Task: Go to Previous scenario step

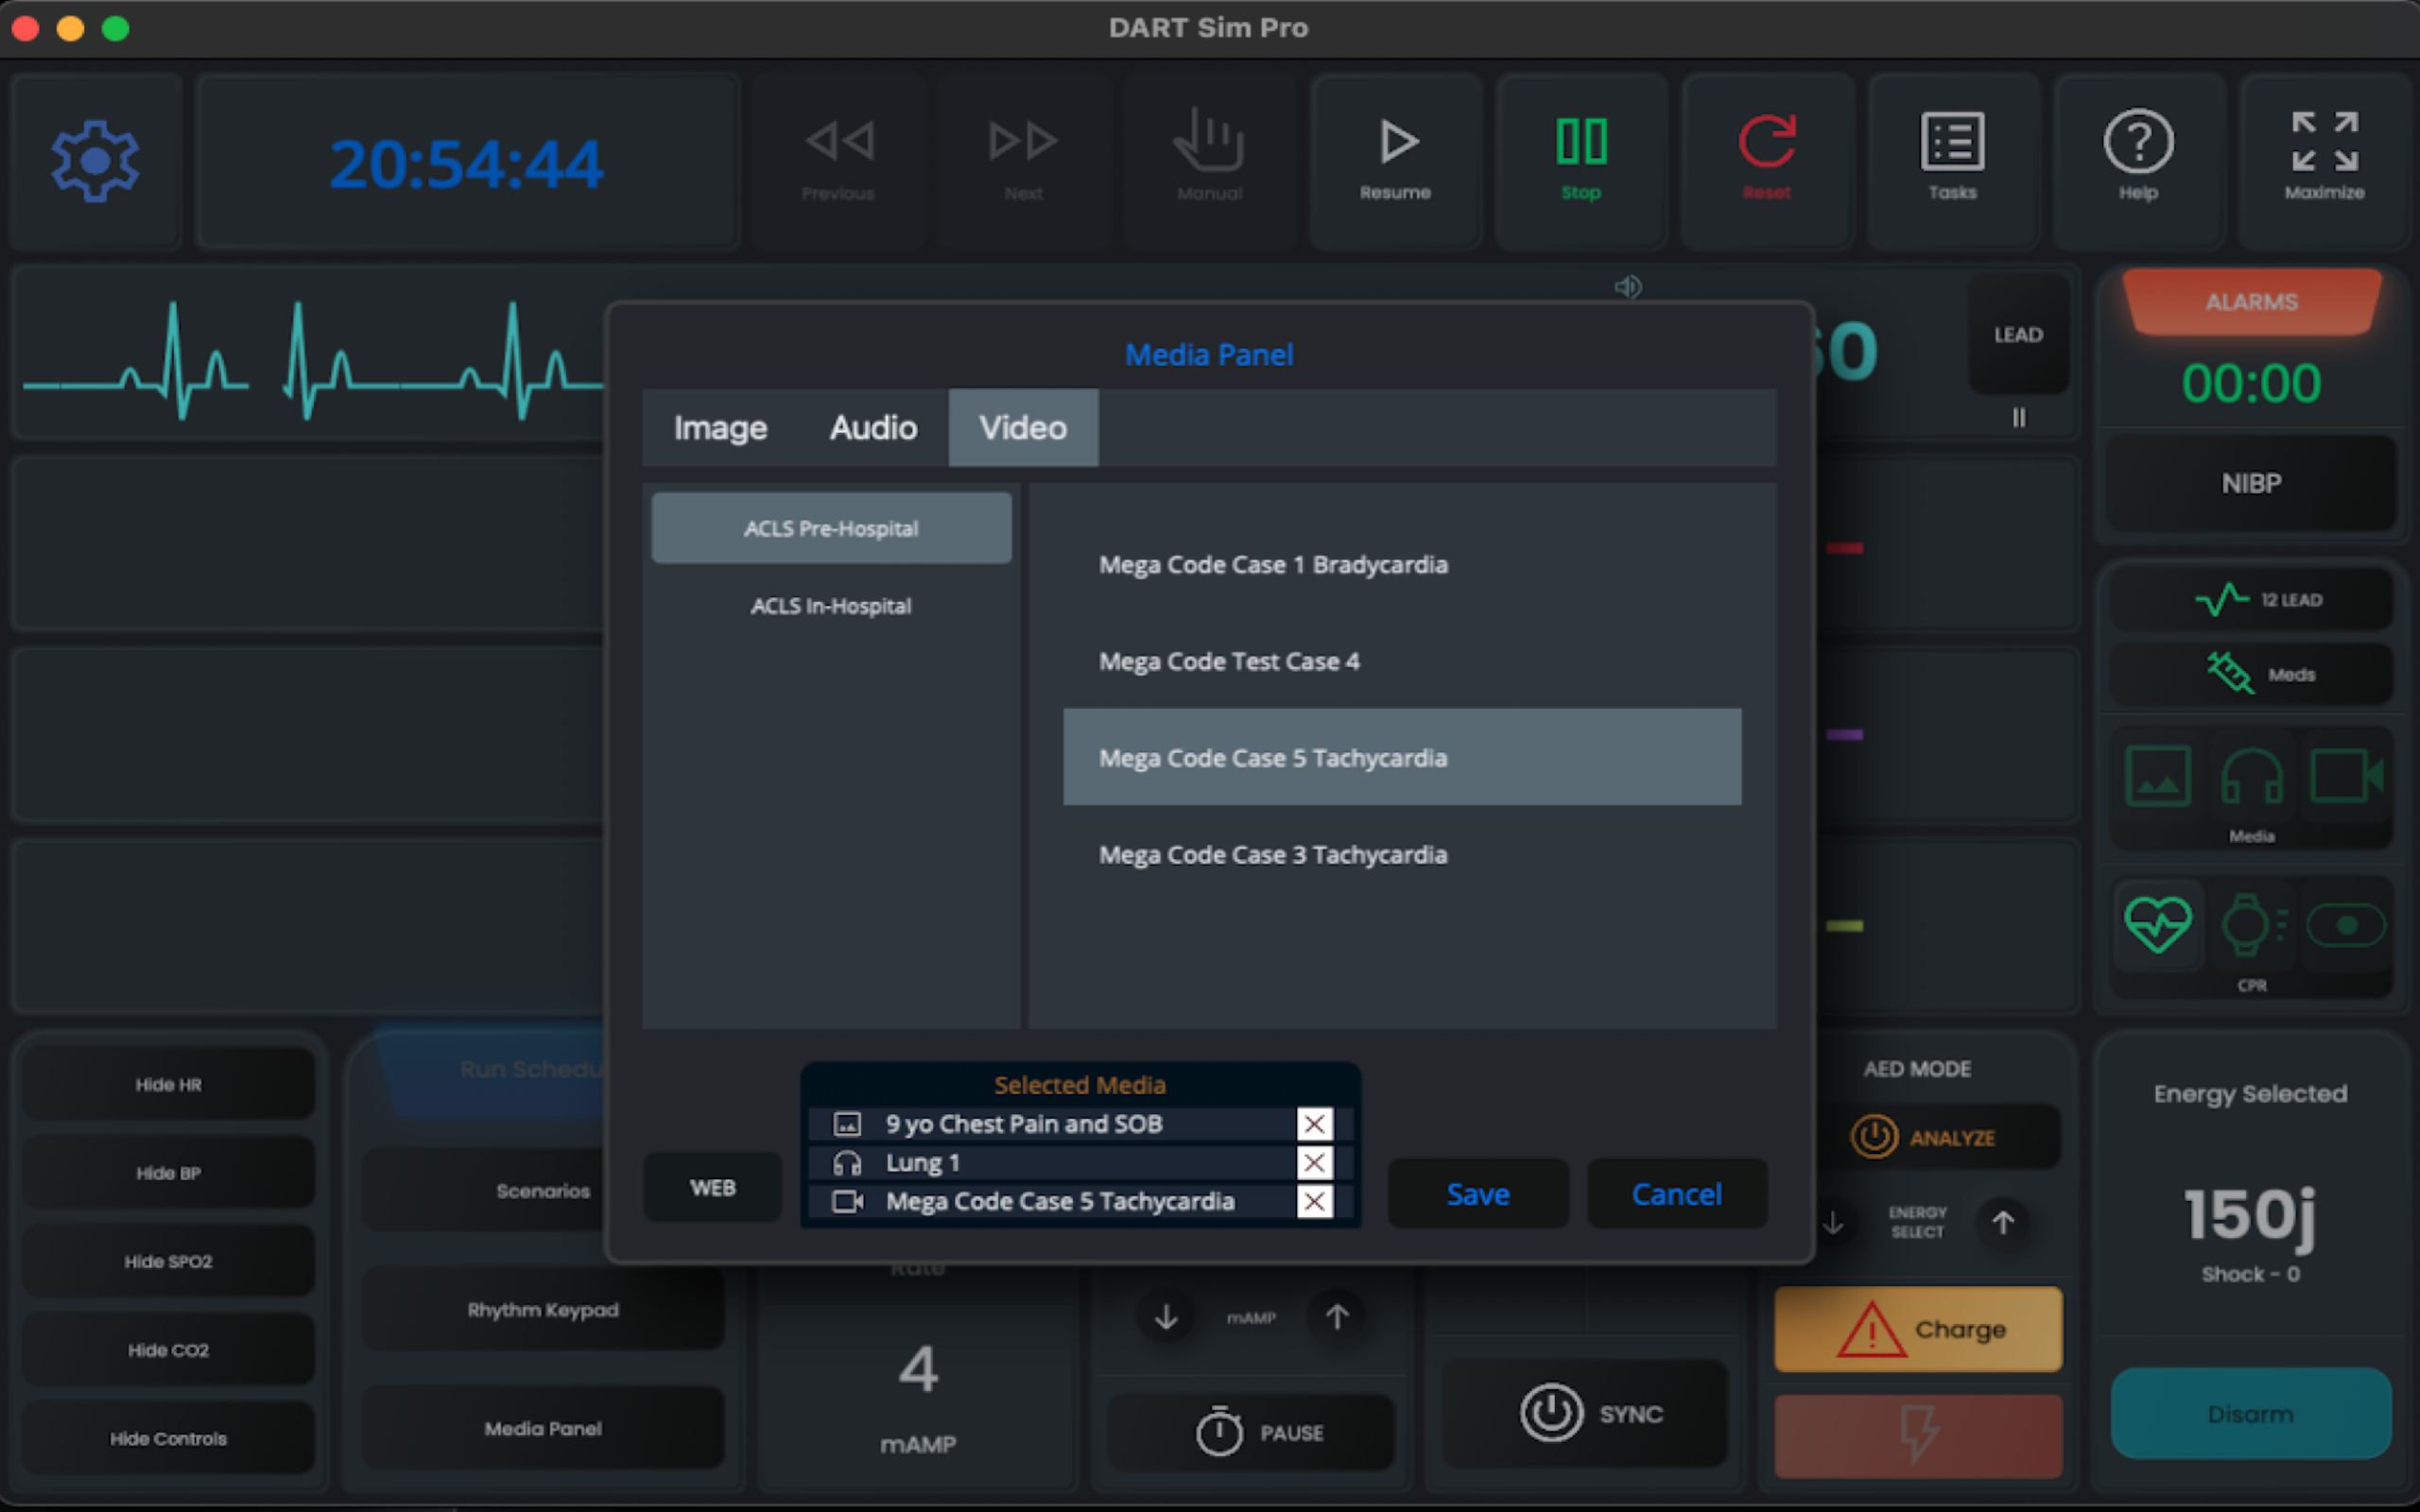Action: [x=838, y=160]
